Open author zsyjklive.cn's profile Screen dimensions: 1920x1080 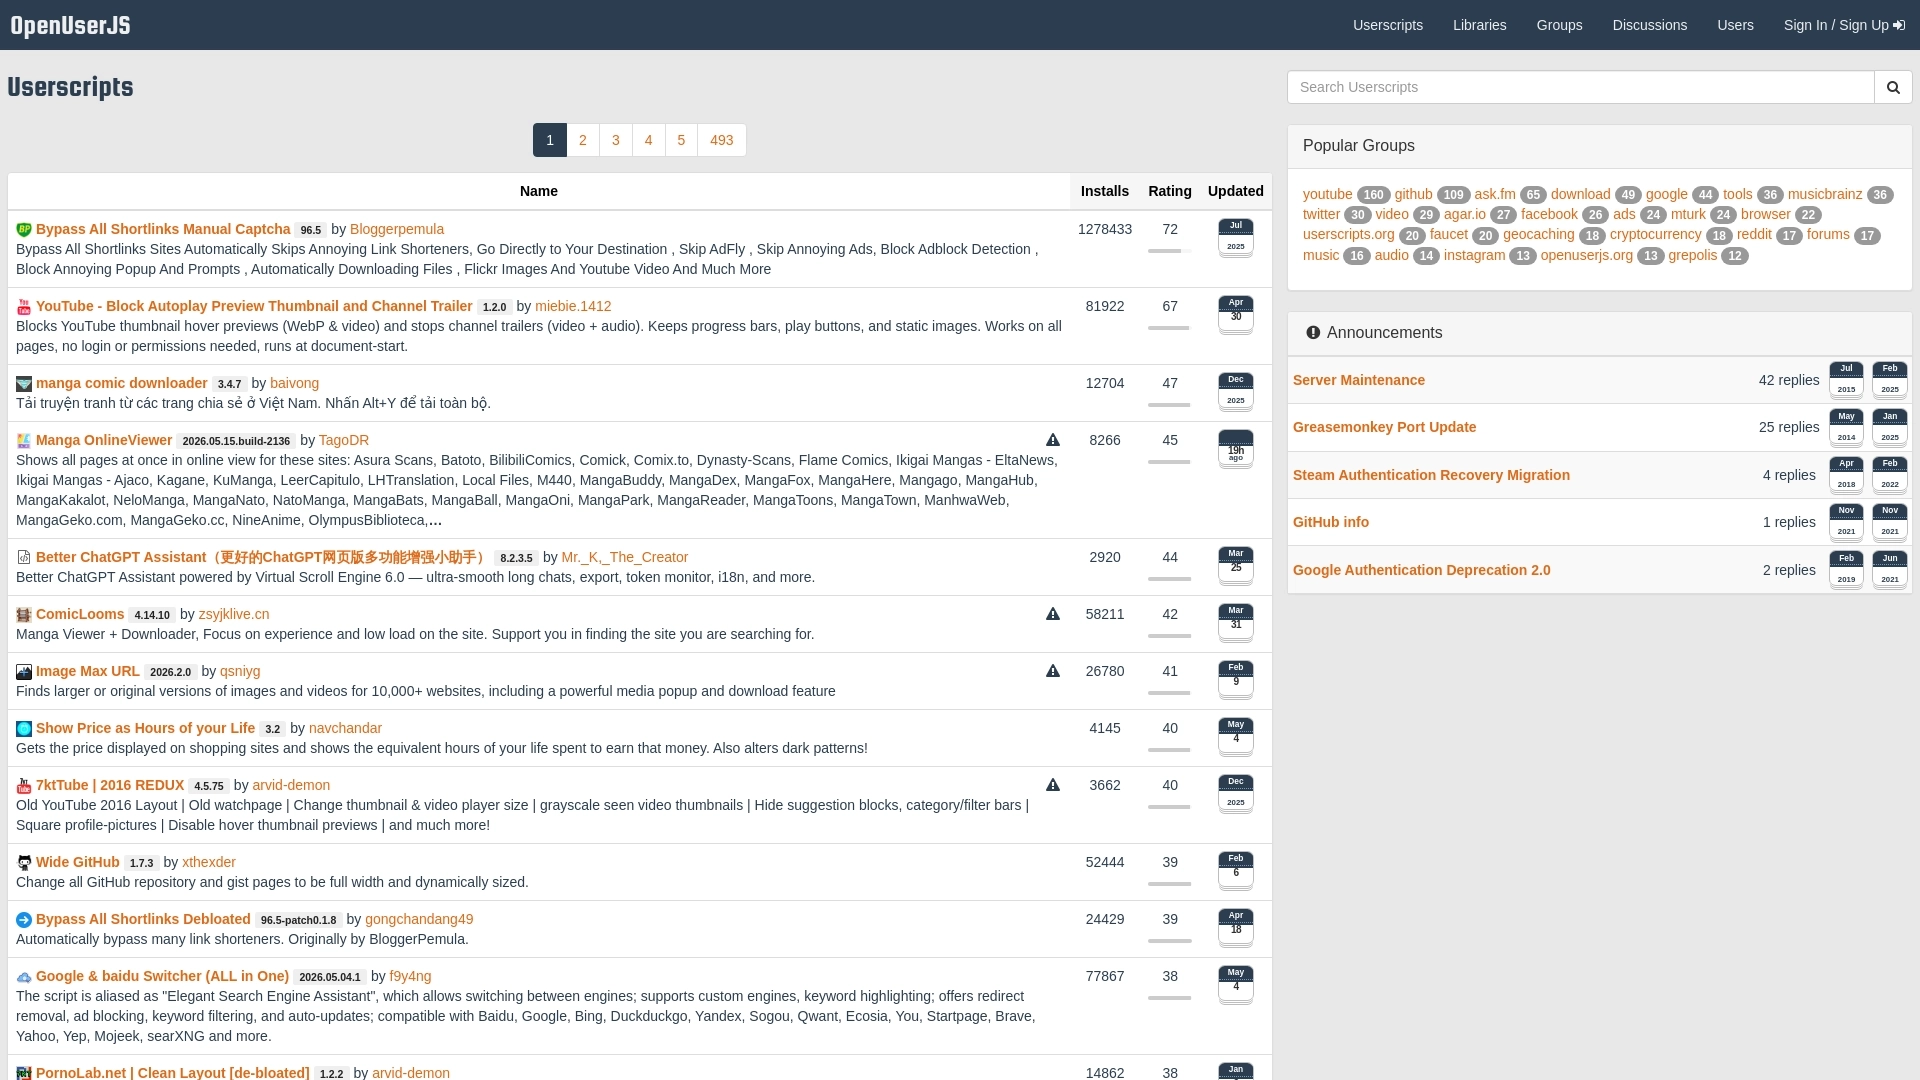[x=233, y=614]
